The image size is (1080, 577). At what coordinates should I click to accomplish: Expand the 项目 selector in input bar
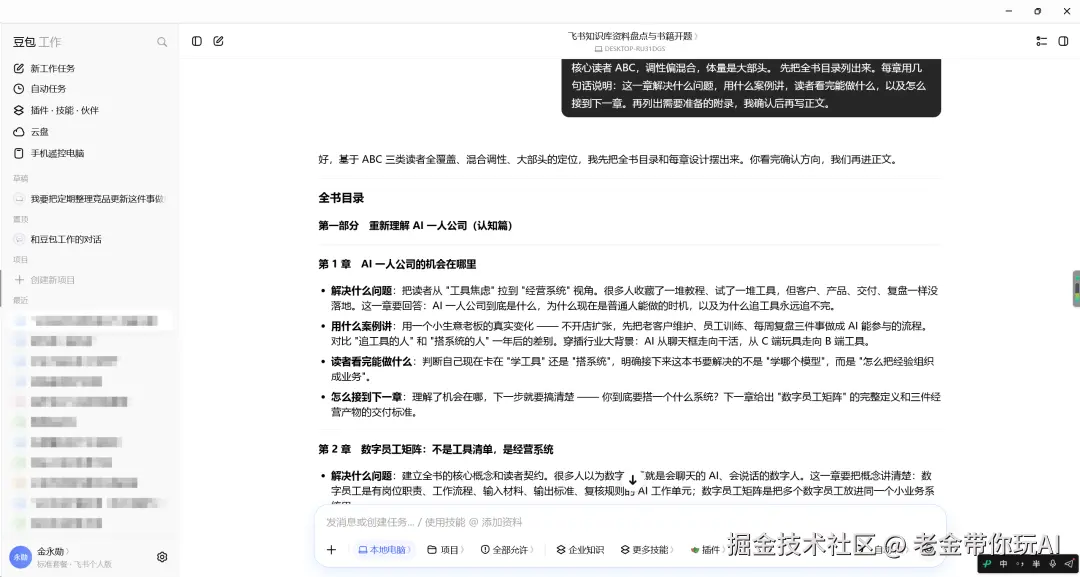[446, 549]
